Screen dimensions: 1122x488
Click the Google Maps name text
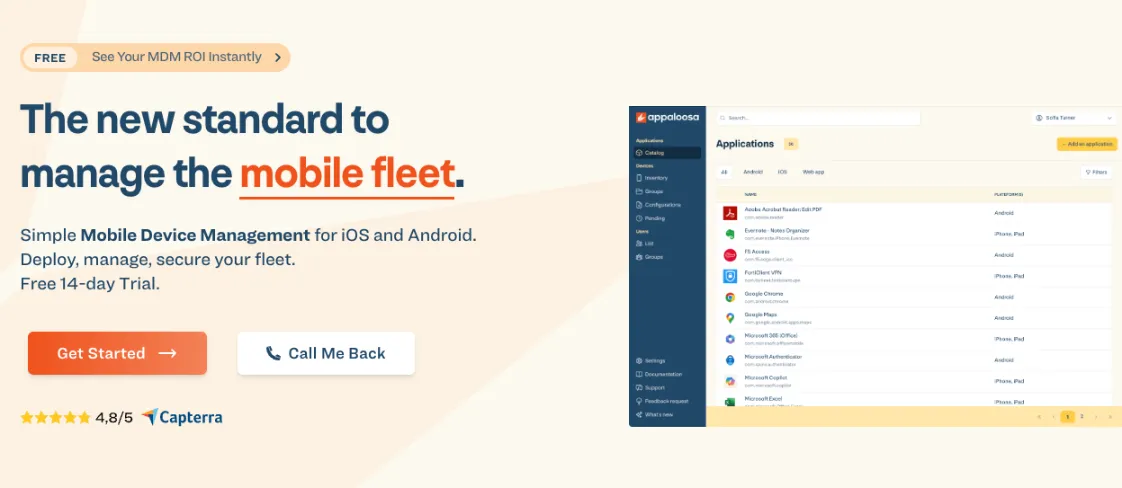tap(761, 315)
